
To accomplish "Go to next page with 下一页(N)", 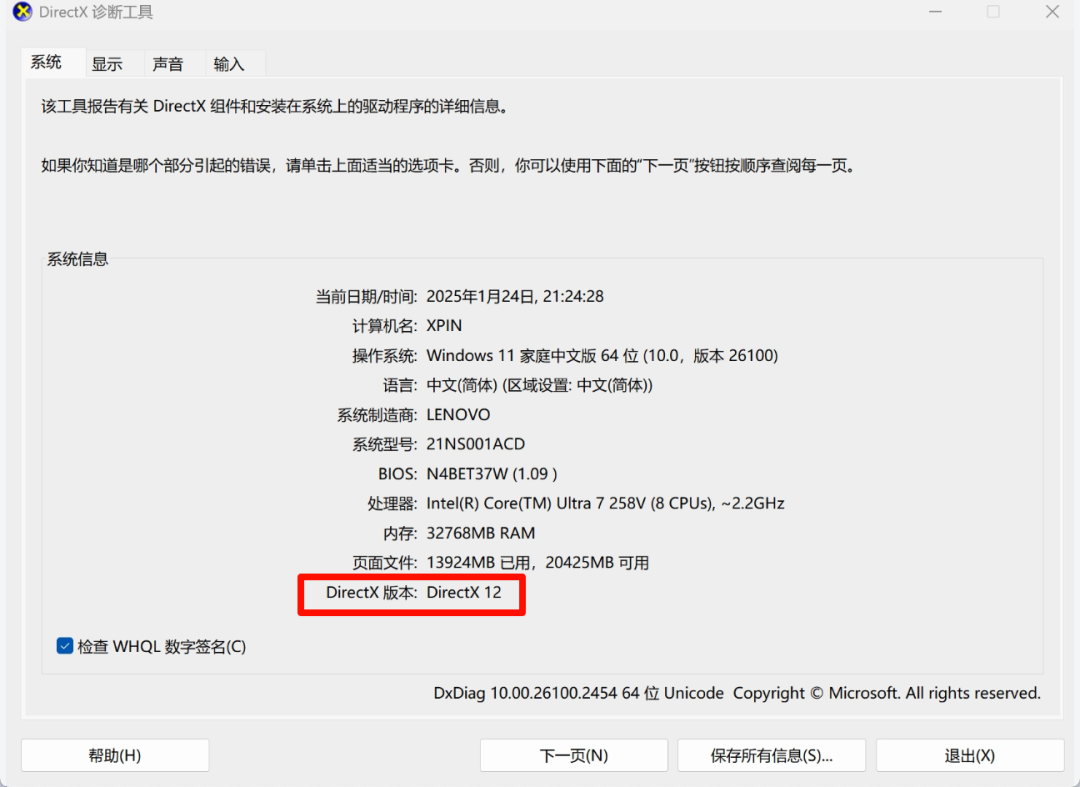I will 574,755.
